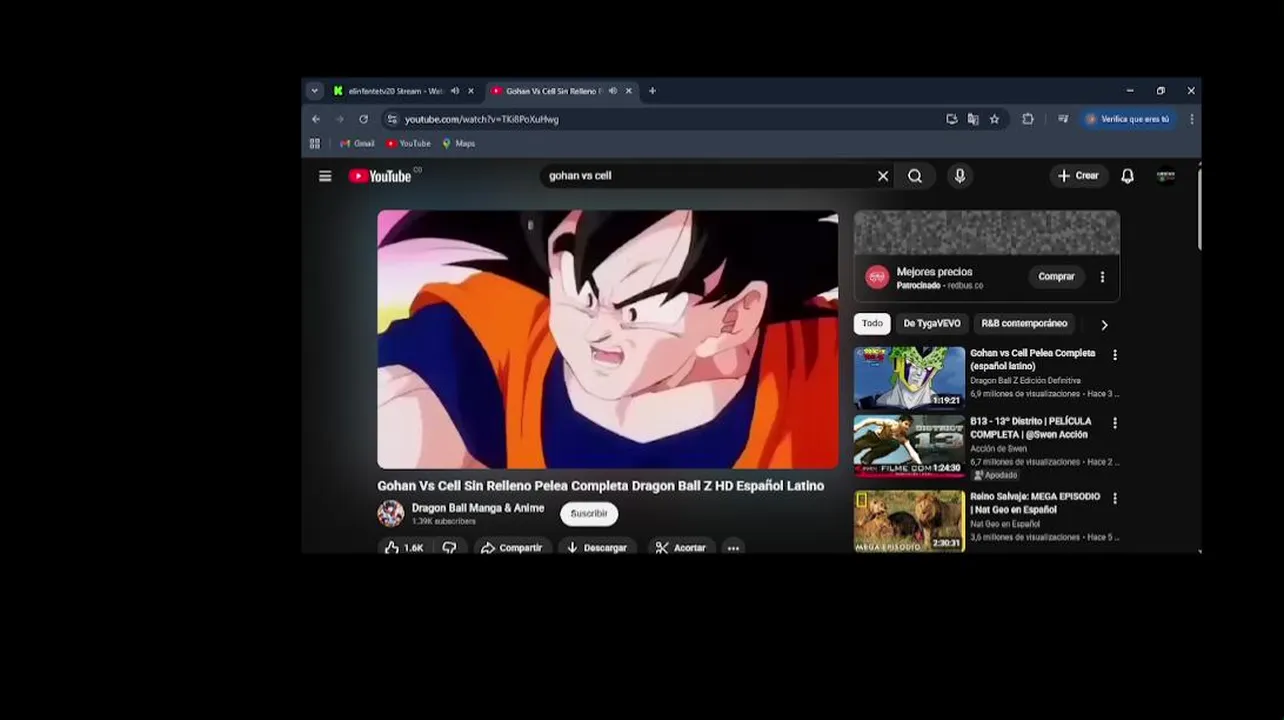Open the Extensions puzzle icon
The height and width of the screenshot is (720, 1284).
click(1027, 119)
